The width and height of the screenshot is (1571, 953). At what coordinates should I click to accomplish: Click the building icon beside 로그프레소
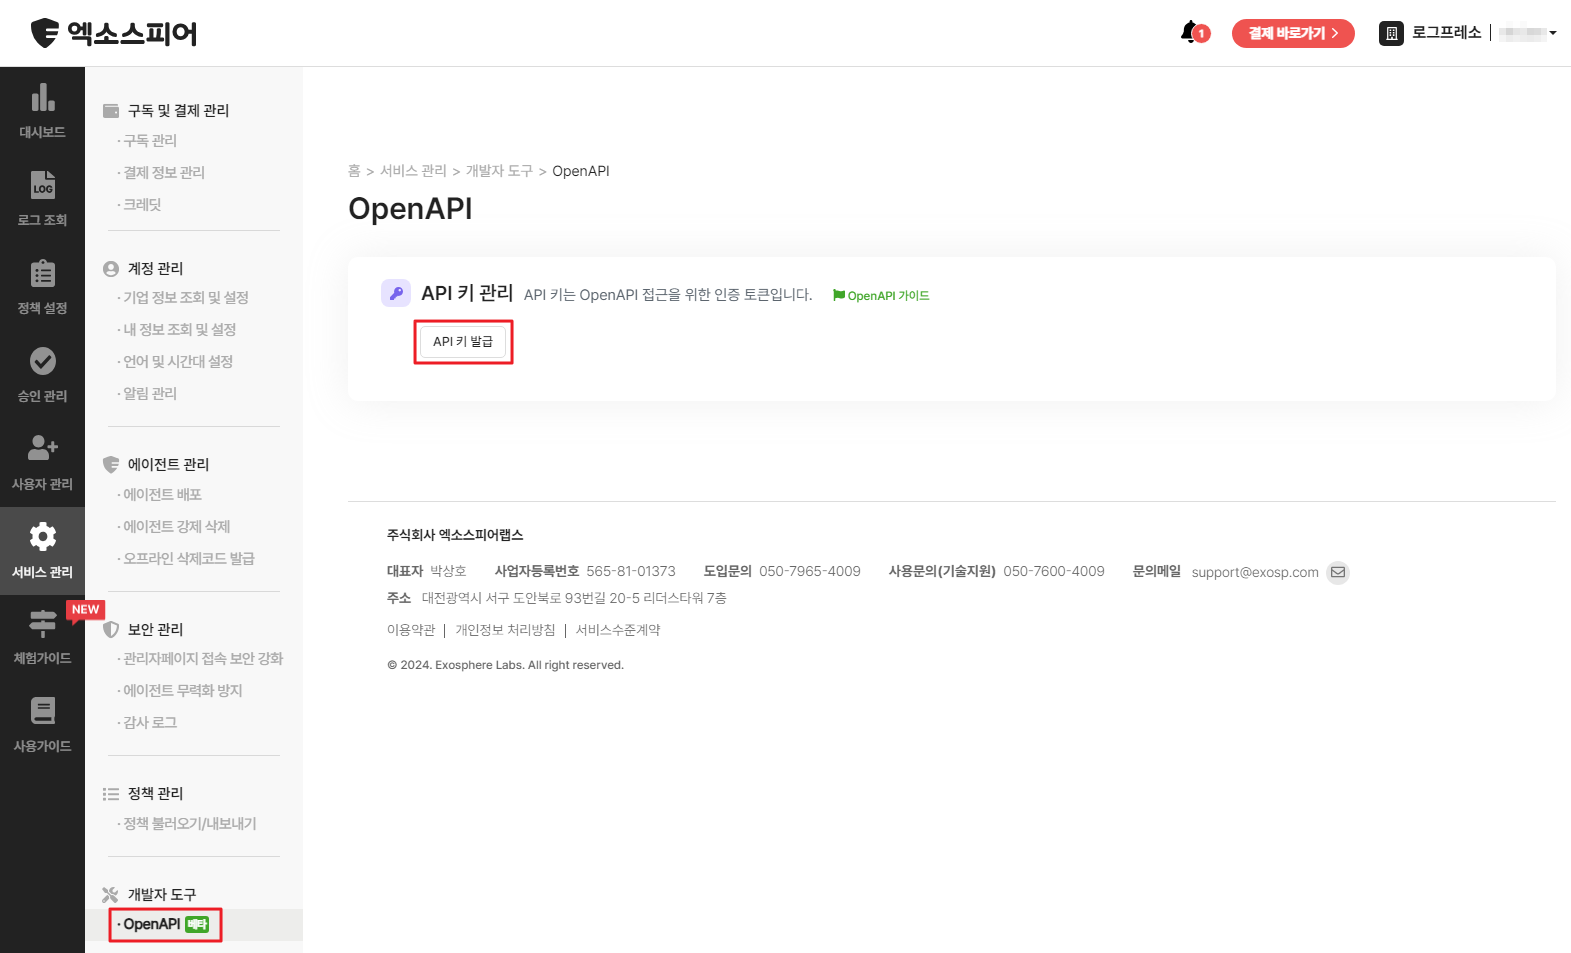[1391, 33]
